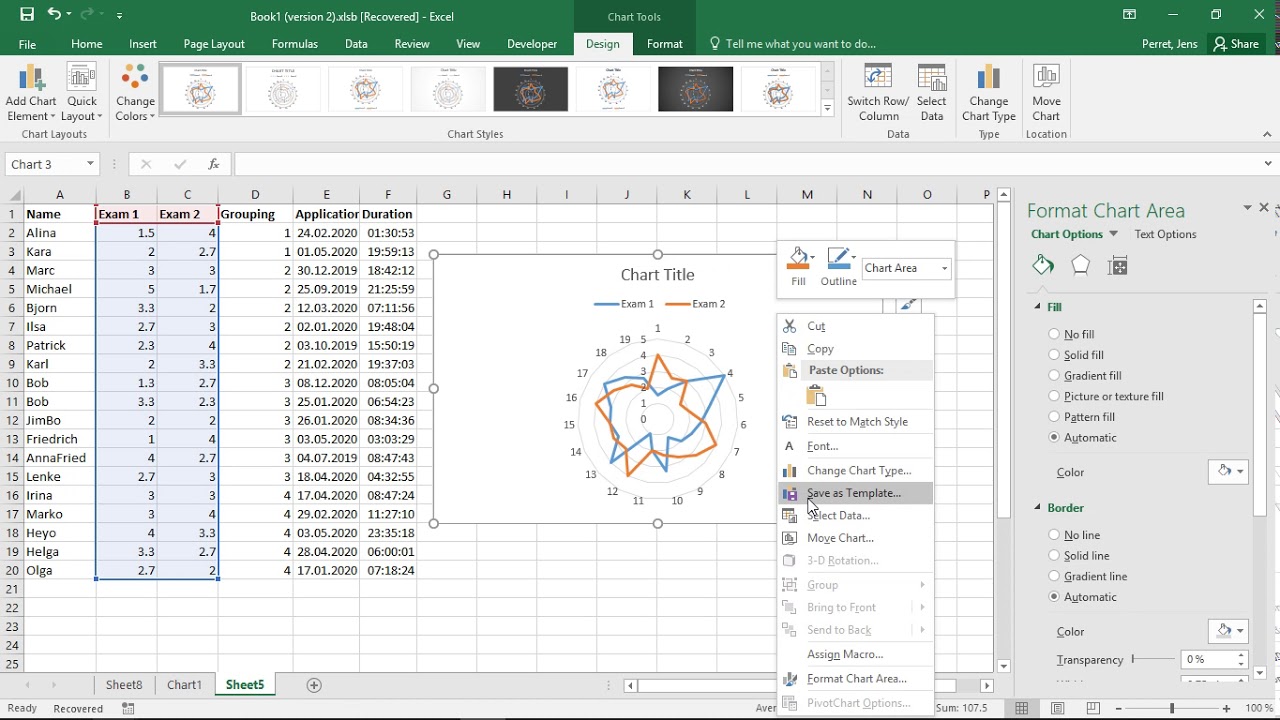Click the paste clipboard icon under Paste Options
Viewport: 1280px width, 720px height.
point(816,396)
